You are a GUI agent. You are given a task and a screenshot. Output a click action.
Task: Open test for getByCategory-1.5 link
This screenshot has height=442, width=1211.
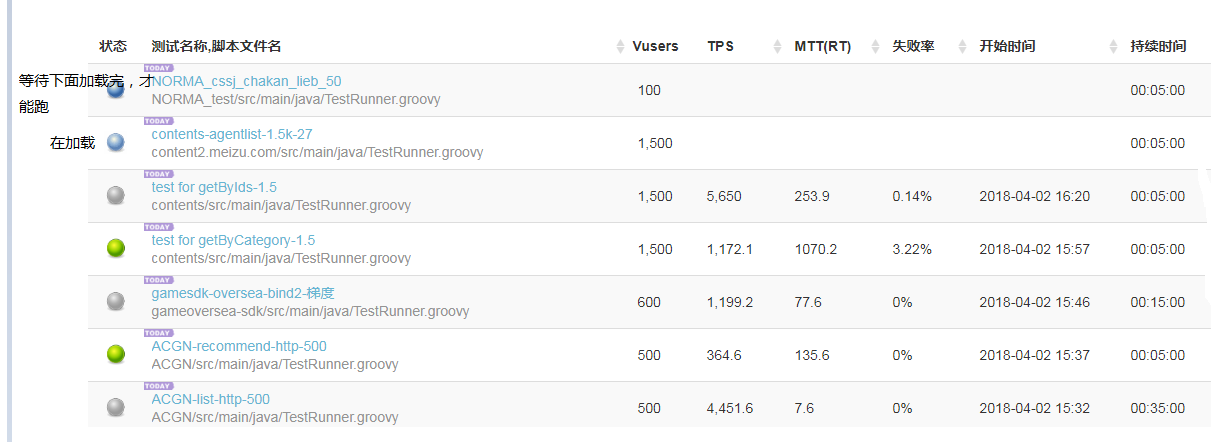tap(233, 240)
